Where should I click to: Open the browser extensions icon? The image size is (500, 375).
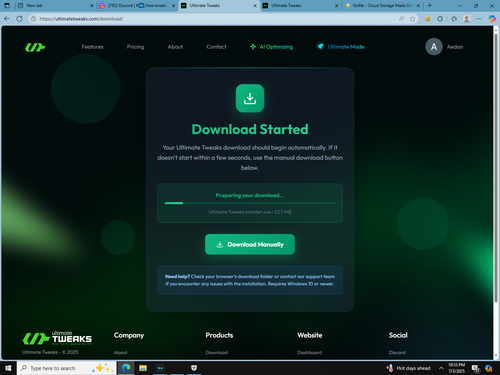(x=440, y=19)
